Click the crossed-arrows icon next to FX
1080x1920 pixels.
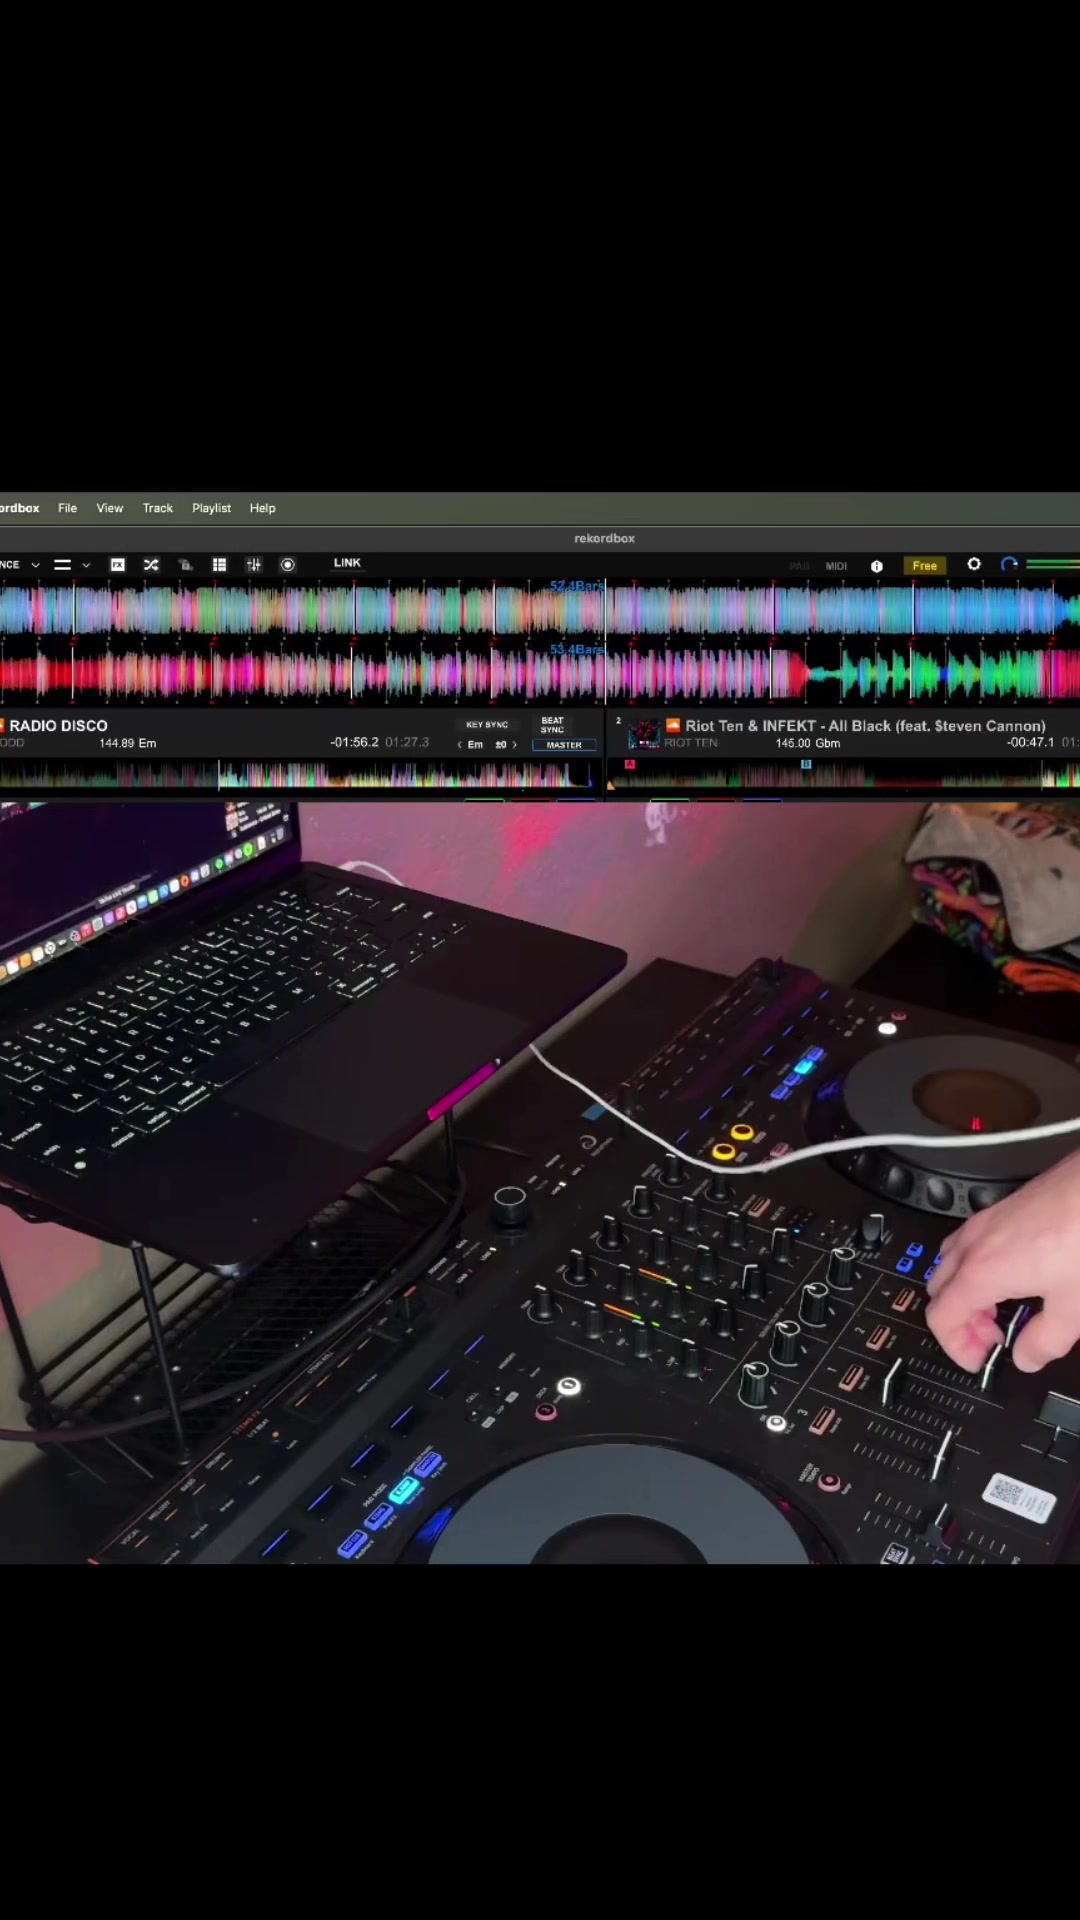point(151,565)
